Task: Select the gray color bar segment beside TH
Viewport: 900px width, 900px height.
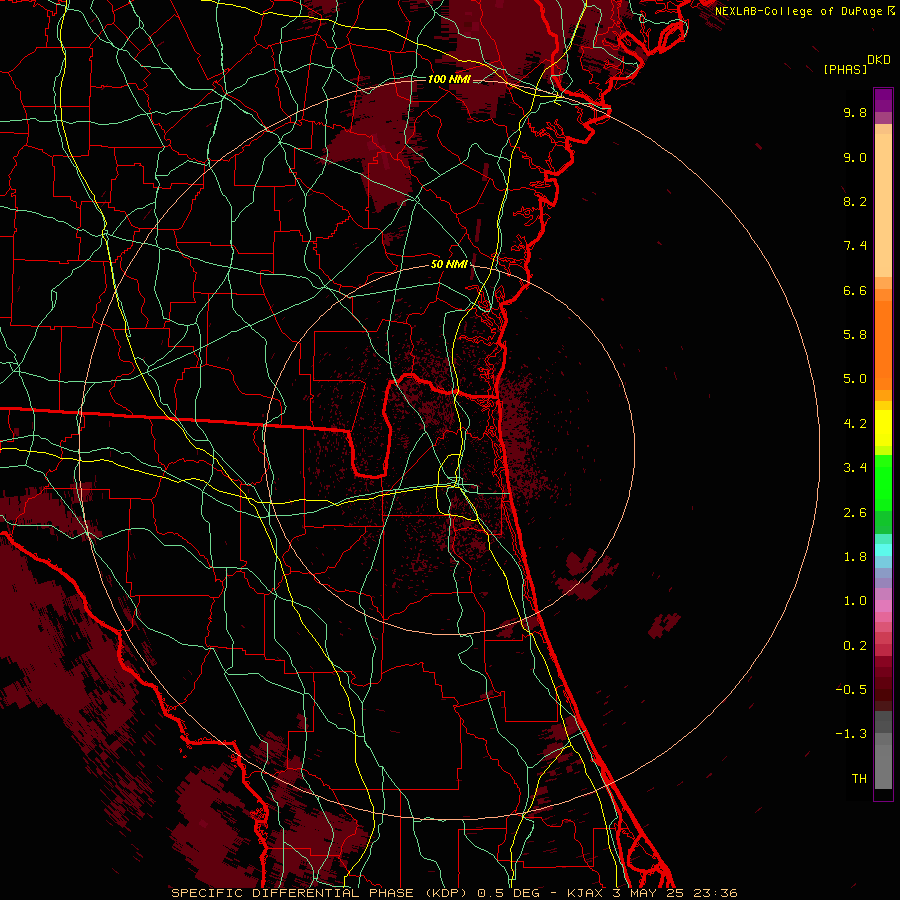Action: (x=883, y=766)
